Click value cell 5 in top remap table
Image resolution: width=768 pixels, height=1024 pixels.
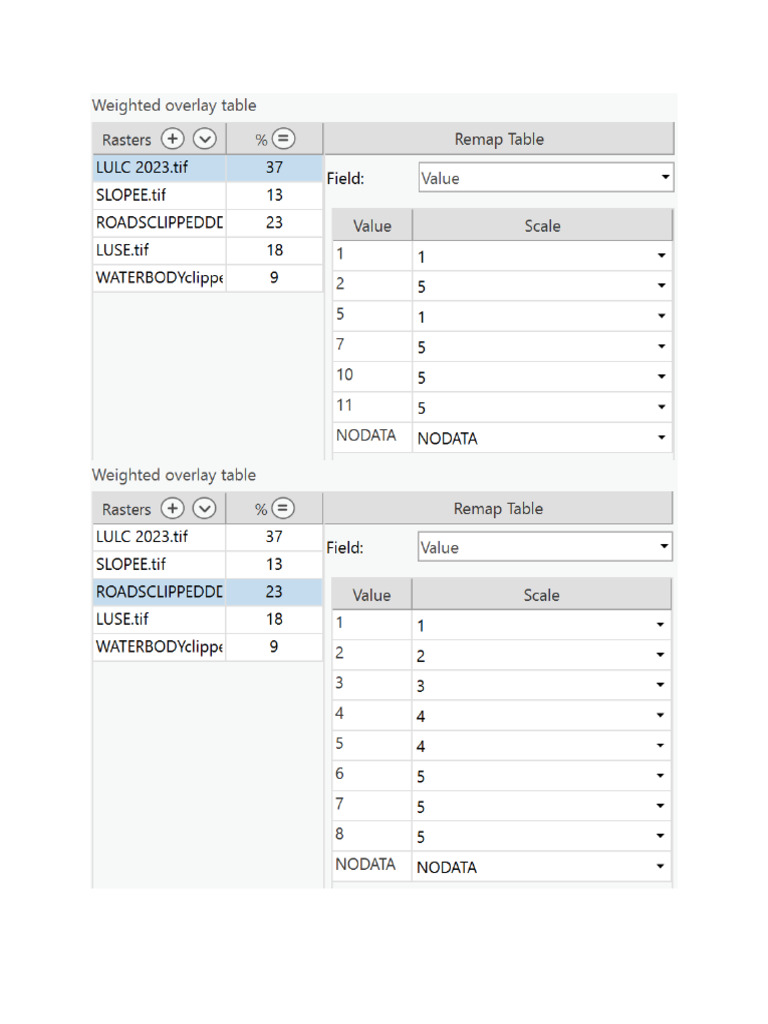coord(372,314)
